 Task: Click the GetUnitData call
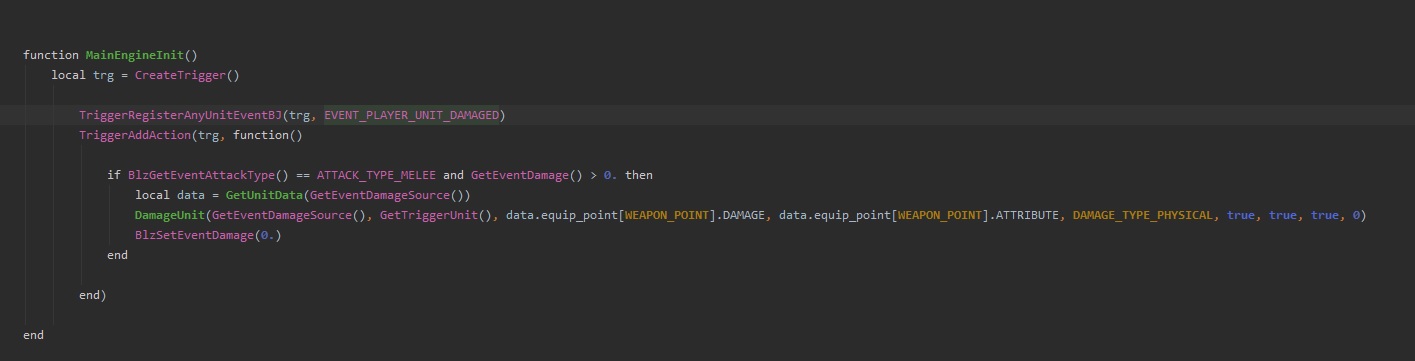pos(265,195)
